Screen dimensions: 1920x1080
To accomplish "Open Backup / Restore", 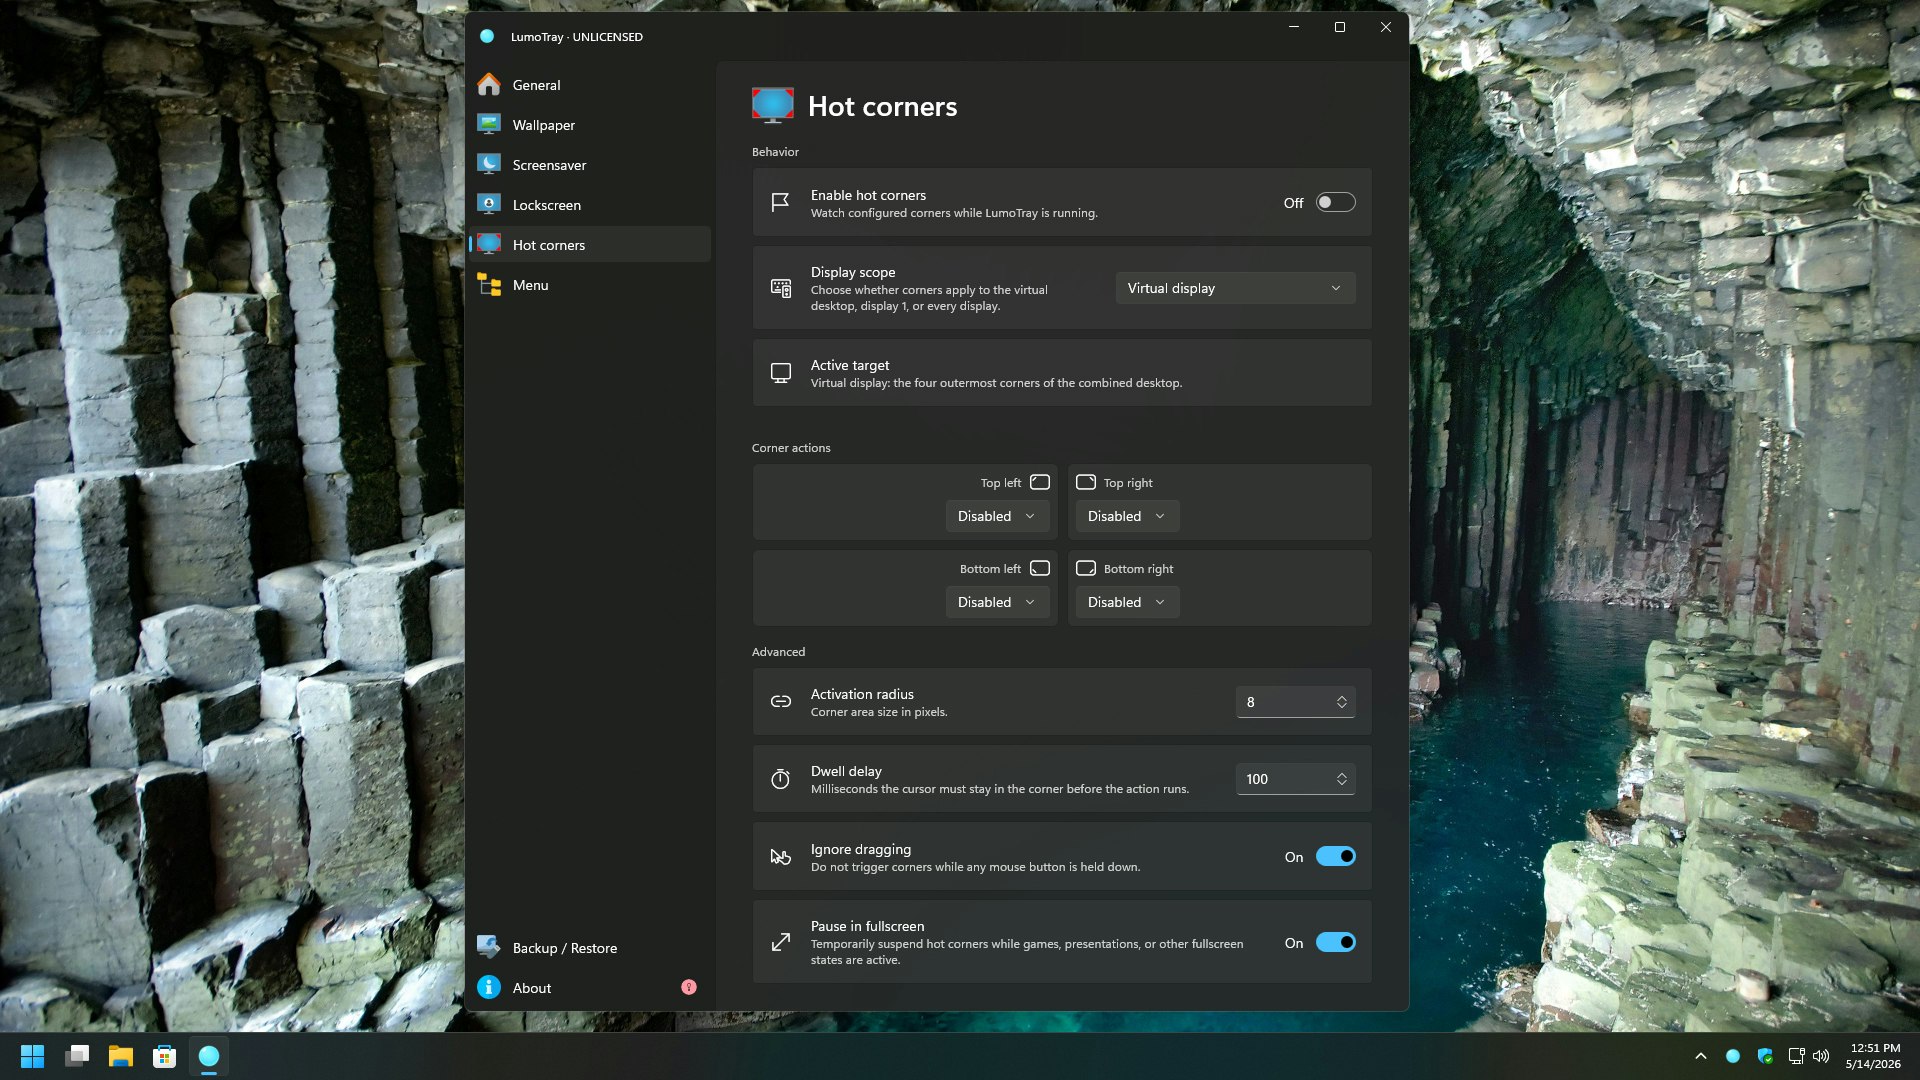I will (x=590, y=948).
